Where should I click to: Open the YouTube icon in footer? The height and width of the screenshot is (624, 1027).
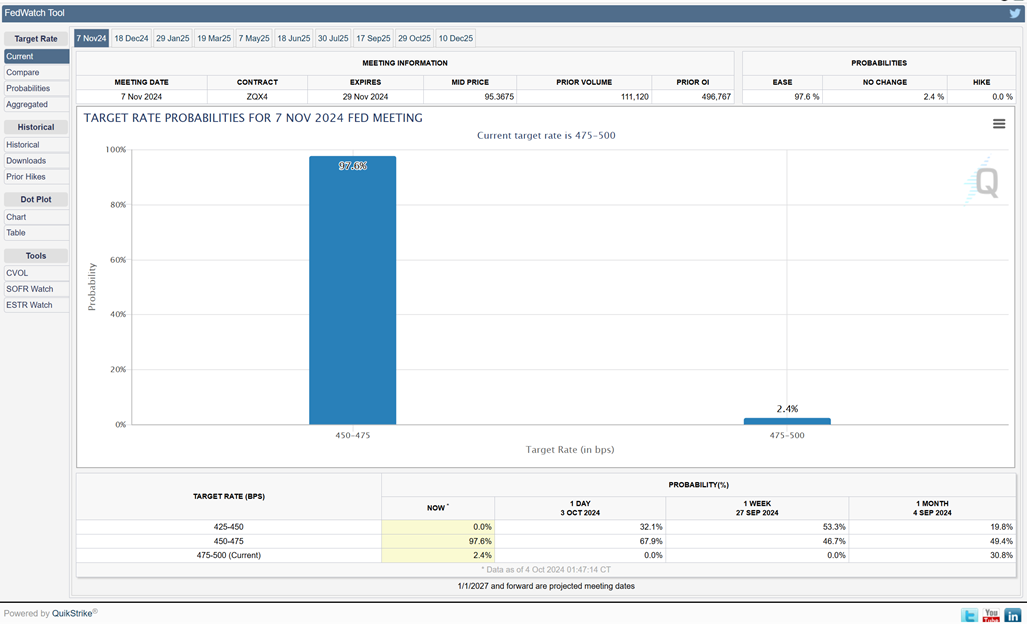(x=991, y=615)
